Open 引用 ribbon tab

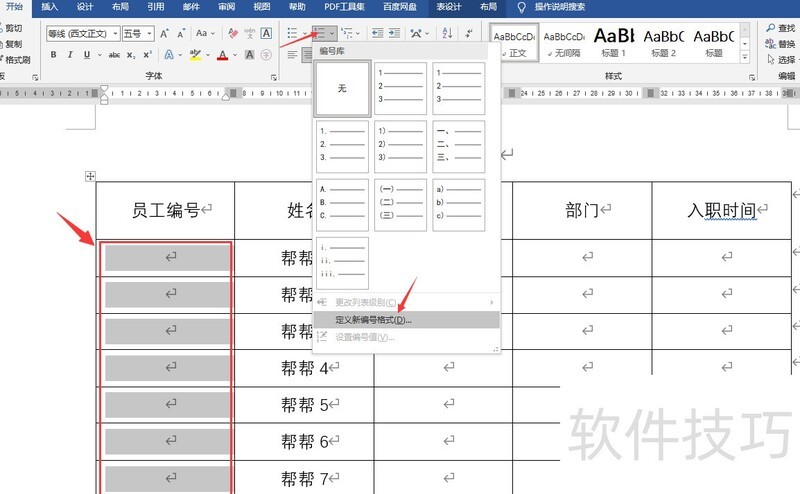coord(156,7)
